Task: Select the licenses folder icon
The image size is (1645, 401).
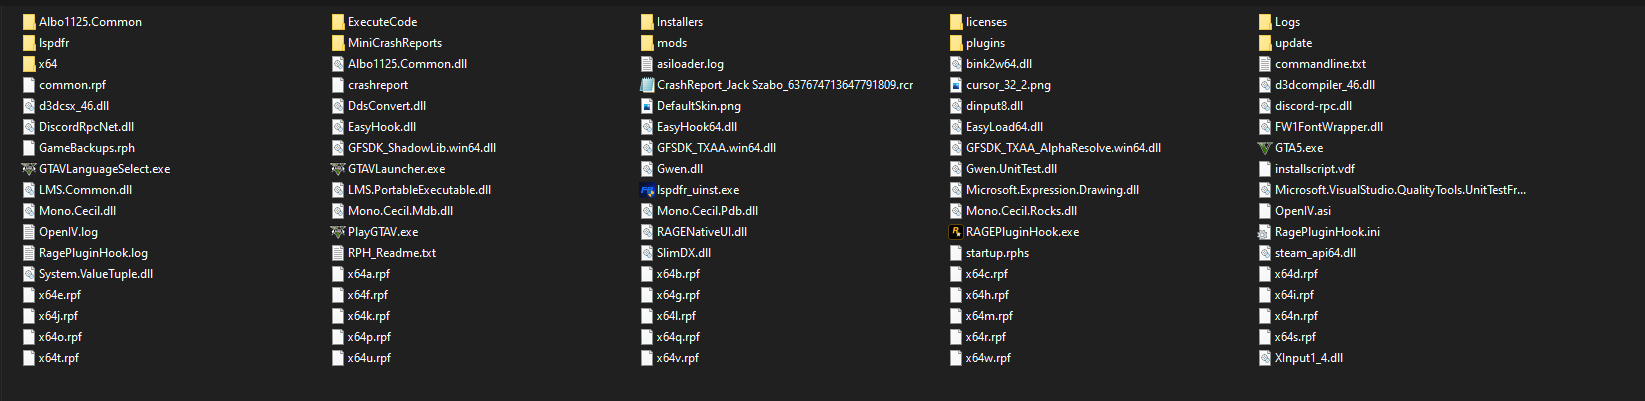Action: (956, 22)
